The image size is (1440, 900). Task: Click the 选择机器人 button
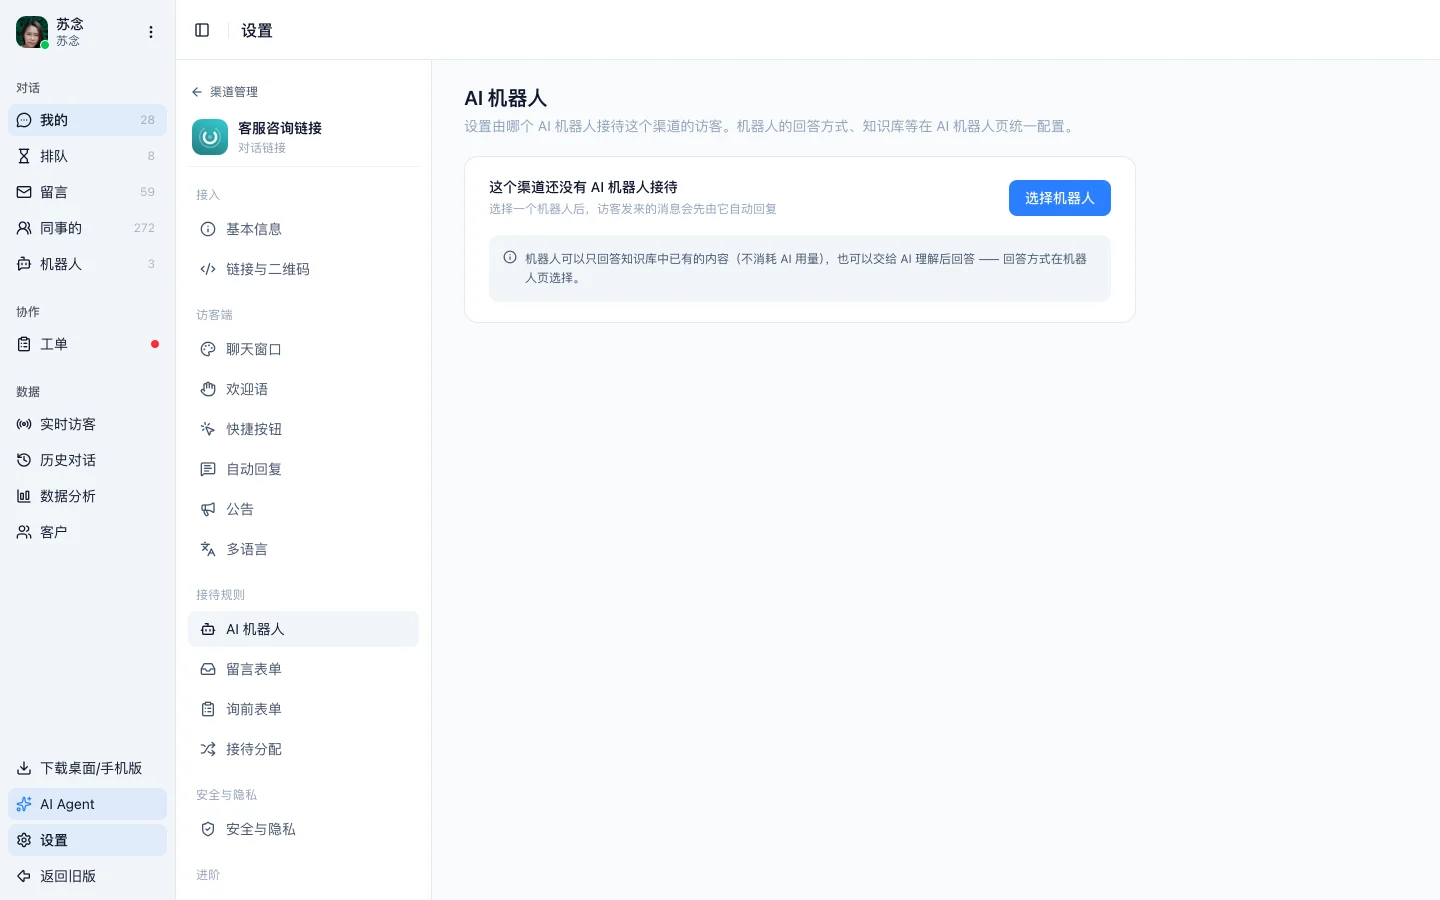pos(1059,198)
